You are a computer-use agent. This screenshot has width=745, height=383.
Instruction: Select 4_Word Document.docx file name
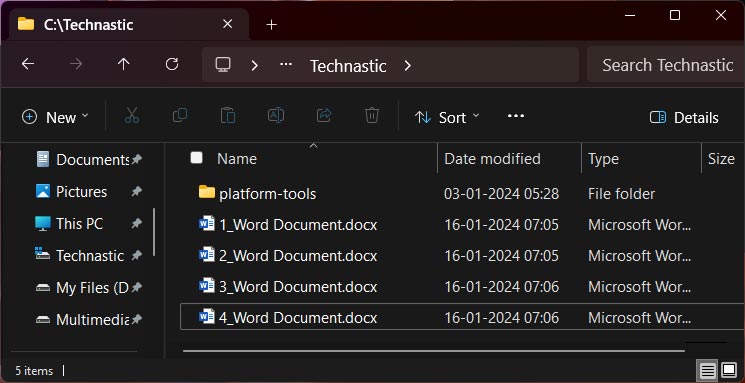coord(298,317)
